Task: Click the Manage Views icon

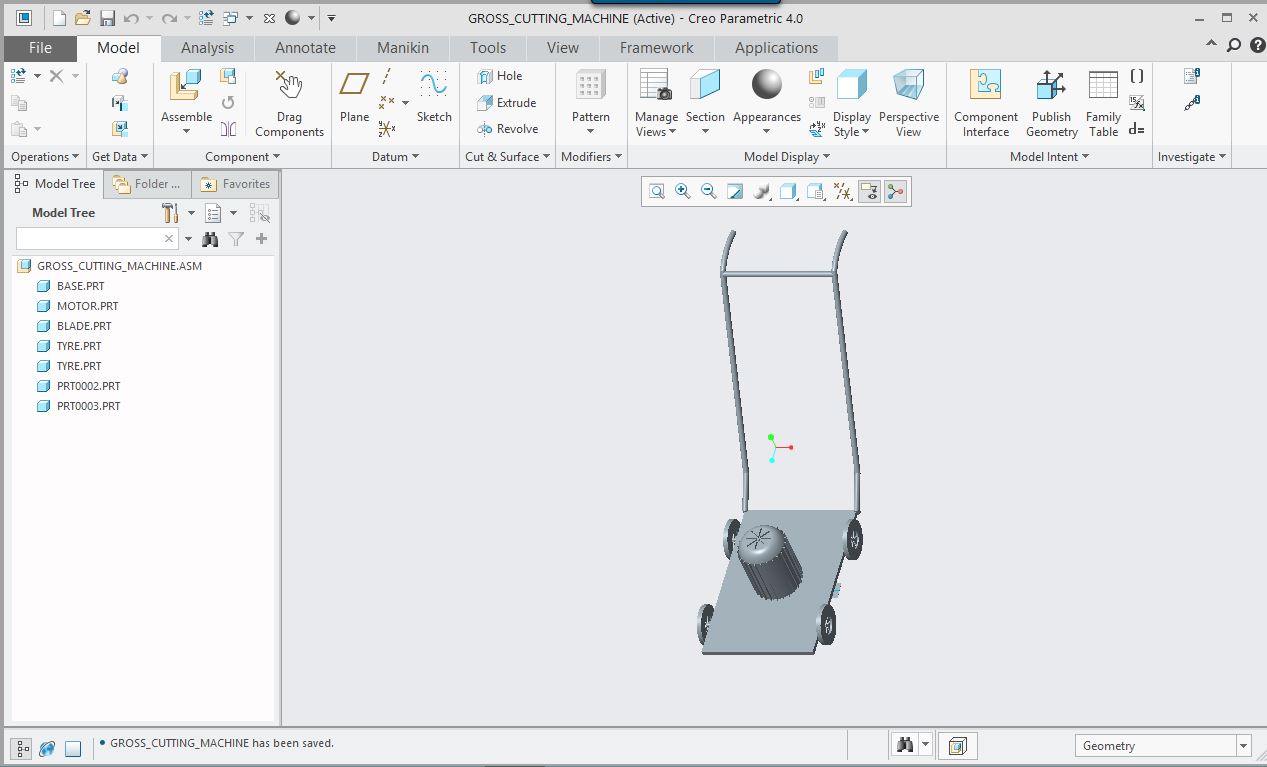Action: pyautogui.click(x=656, y=86)
